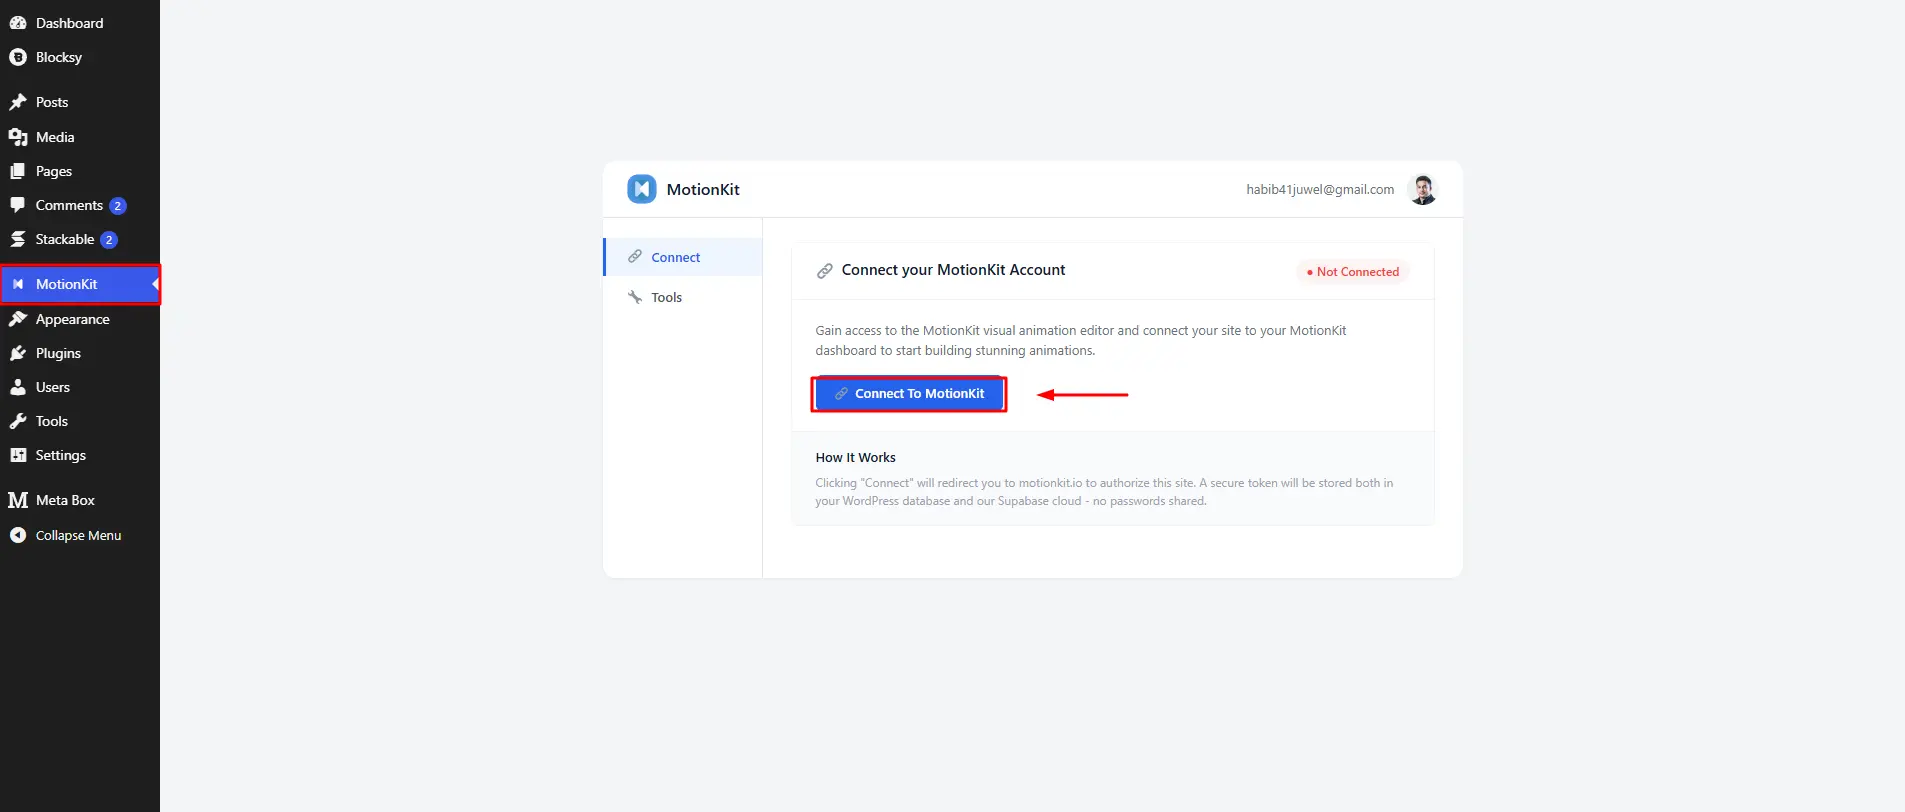Click the Comments count badge

(x=118, y=206)
